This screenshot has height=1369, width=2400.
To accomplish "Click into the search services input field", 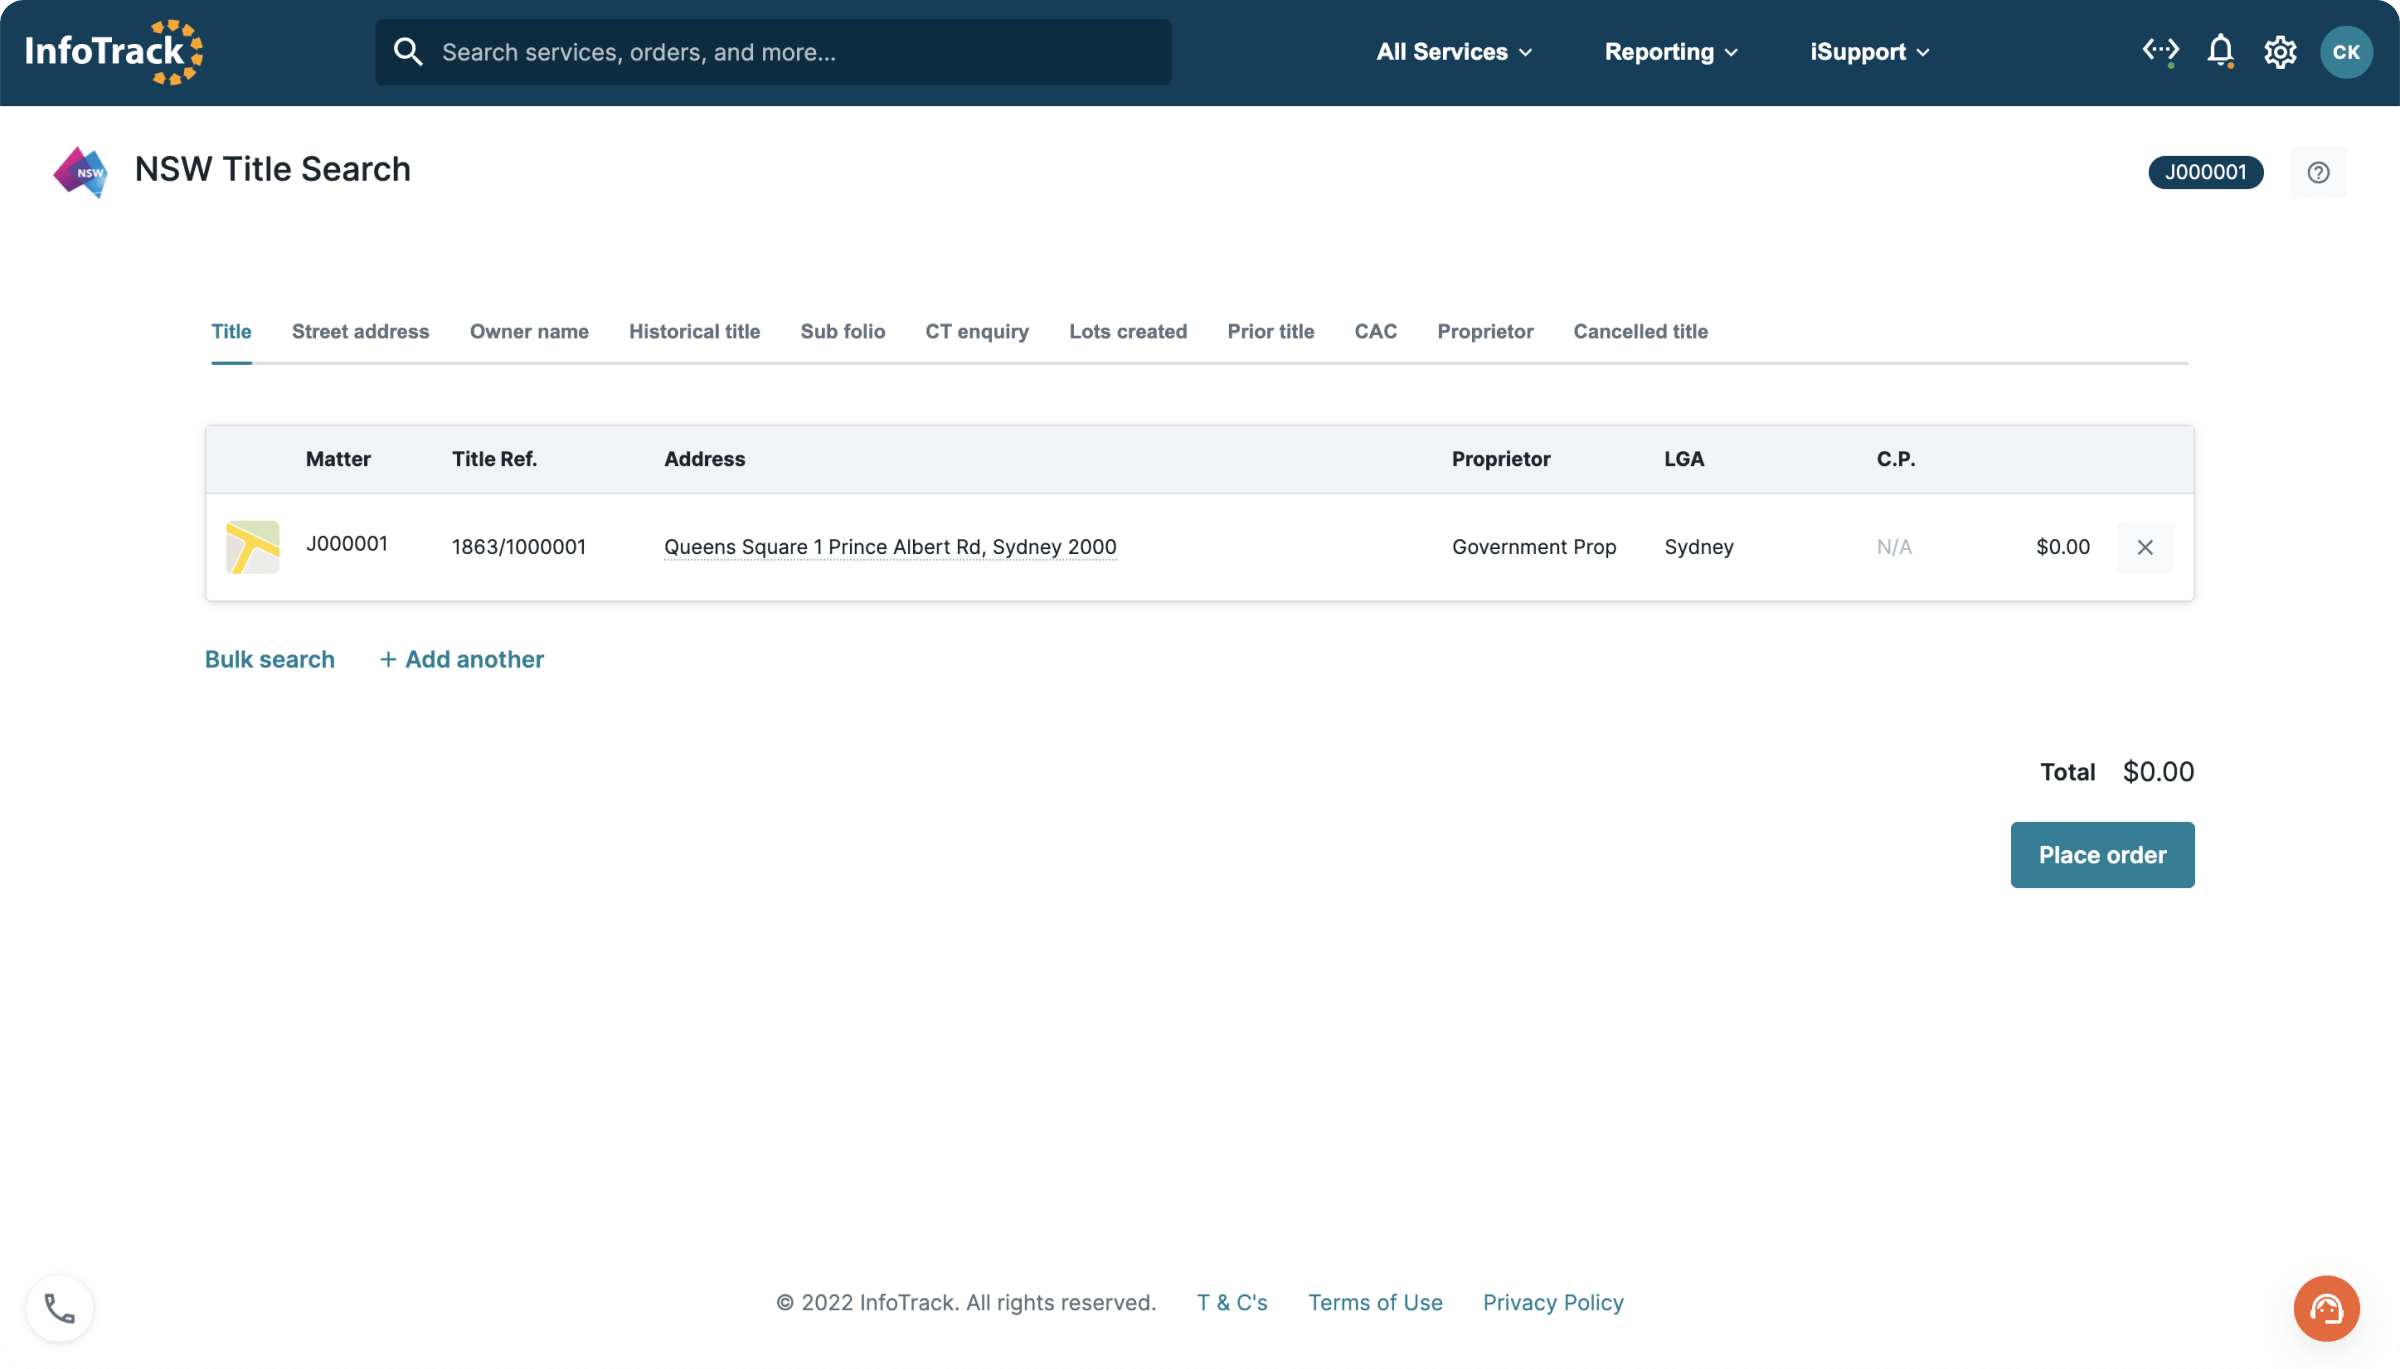I will click(773, 51).
